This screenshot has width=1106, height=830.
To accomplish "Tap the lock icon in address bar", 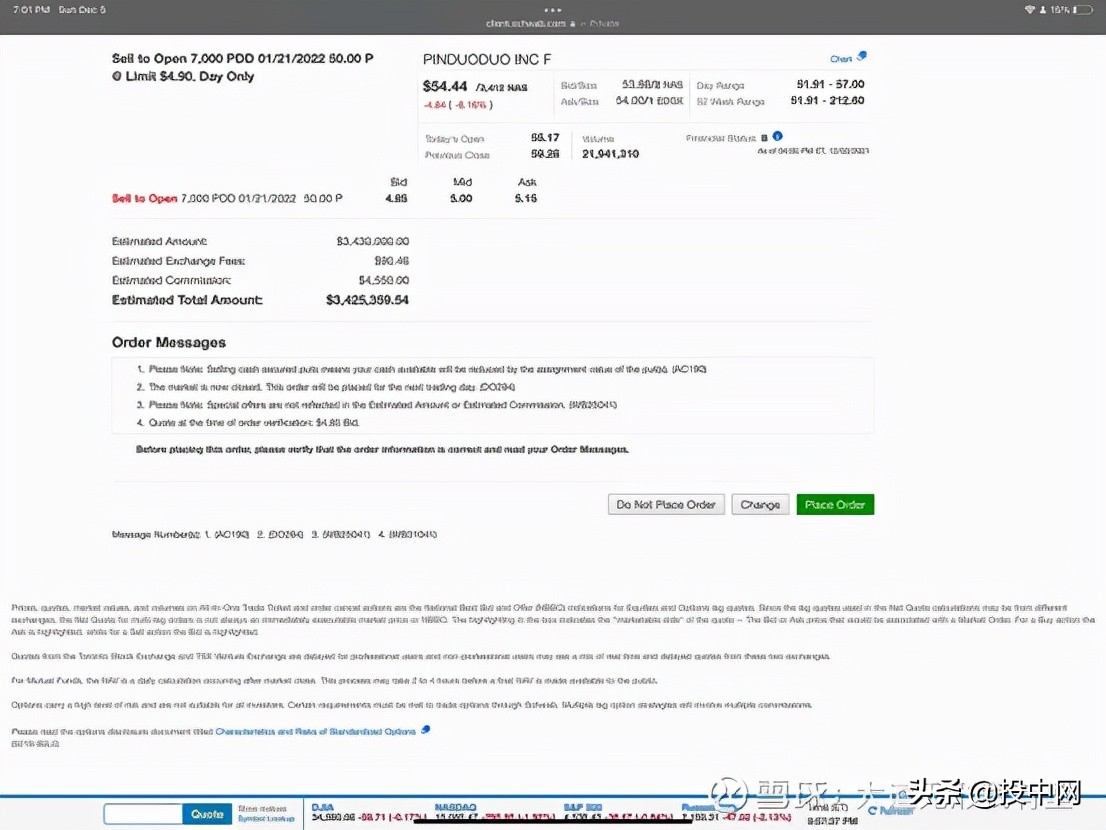I will coord(572,23).
